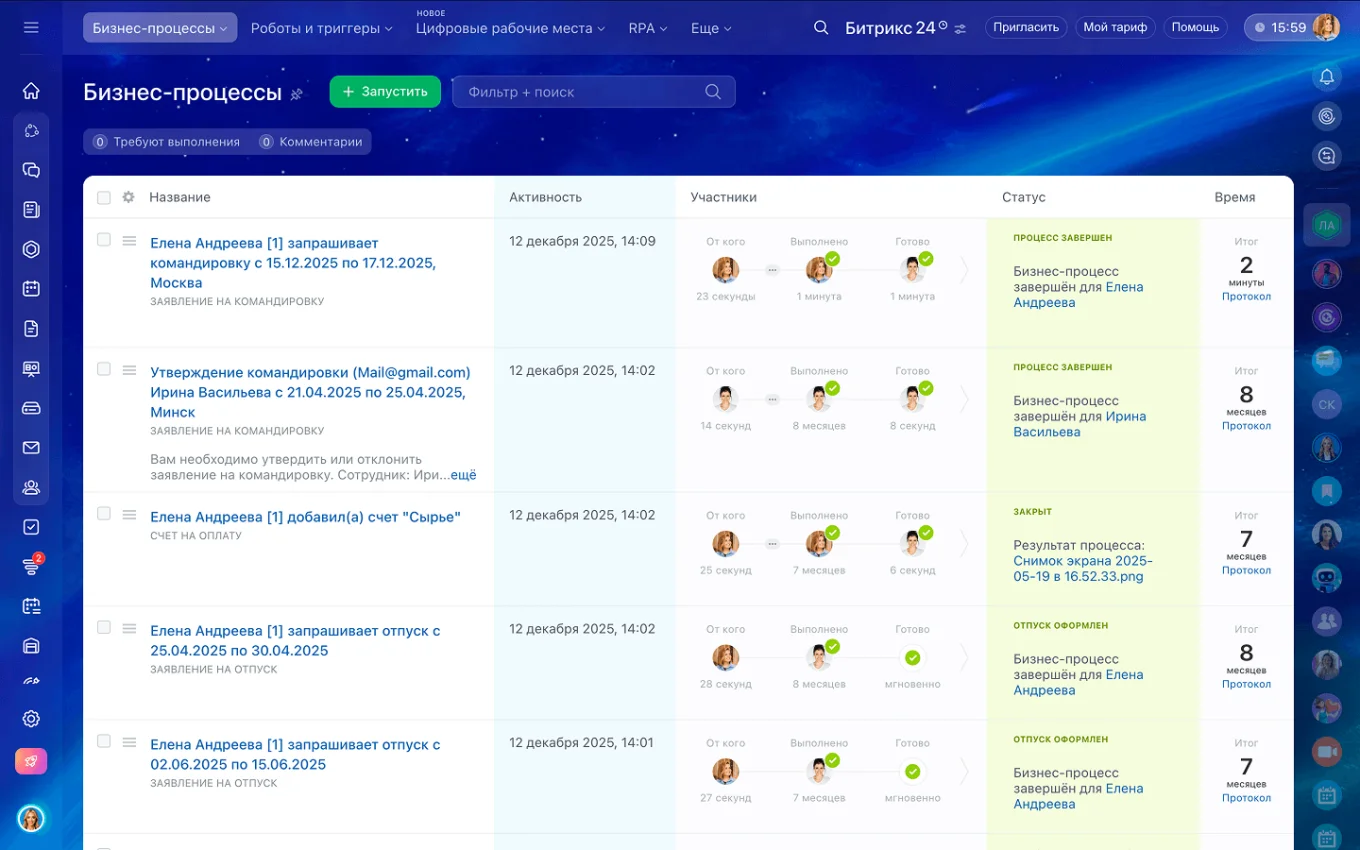The width and height of the screenshot is (1360, 850).
Task: Pin the Бизнес-процессы page with pin icon
Action: pyautogui.click(x=296, y=94)
